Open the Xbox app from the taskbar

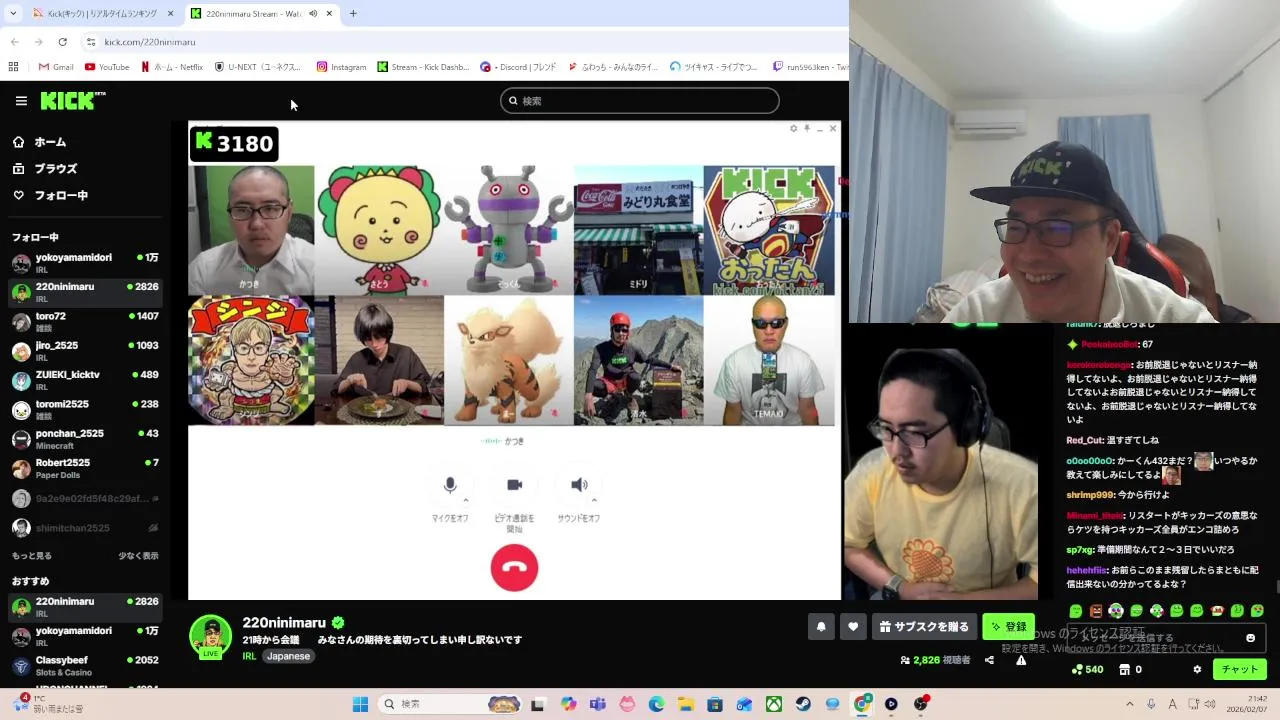pos(774,704)
